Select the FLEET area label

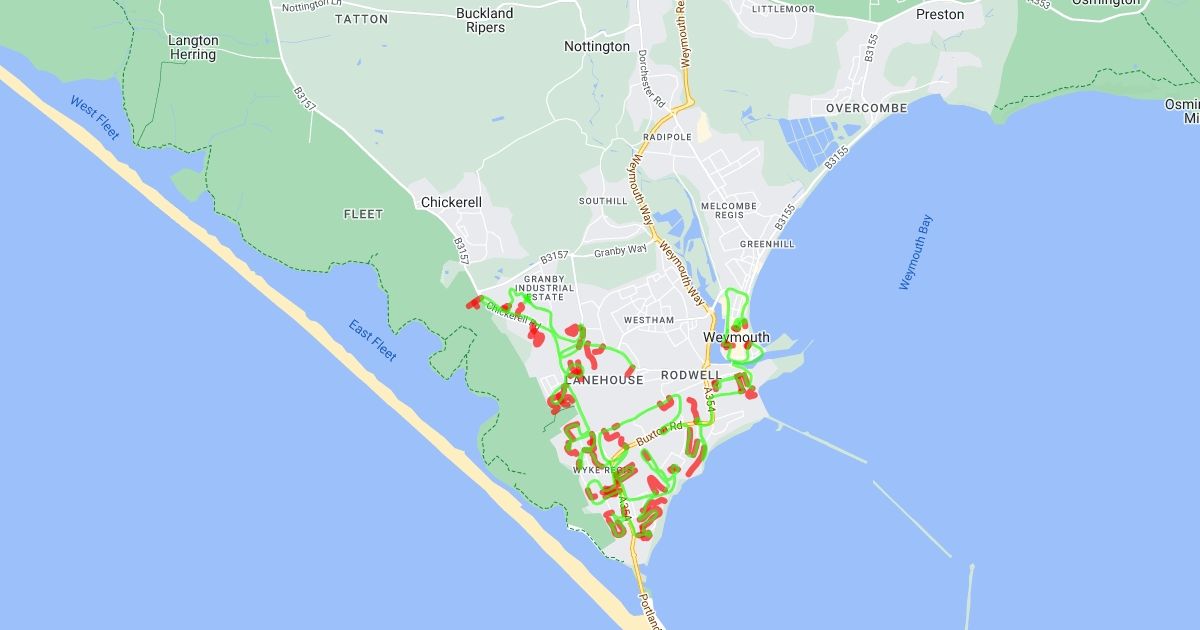[363, 214]
